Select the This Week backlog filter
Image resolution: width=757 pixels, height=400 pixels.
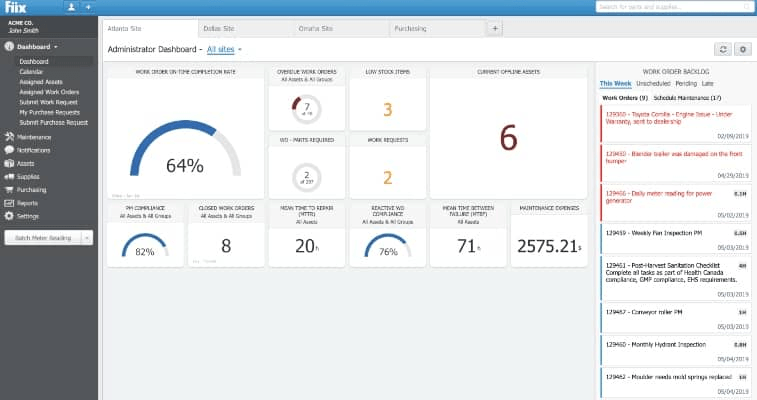[x=615, y=83]
